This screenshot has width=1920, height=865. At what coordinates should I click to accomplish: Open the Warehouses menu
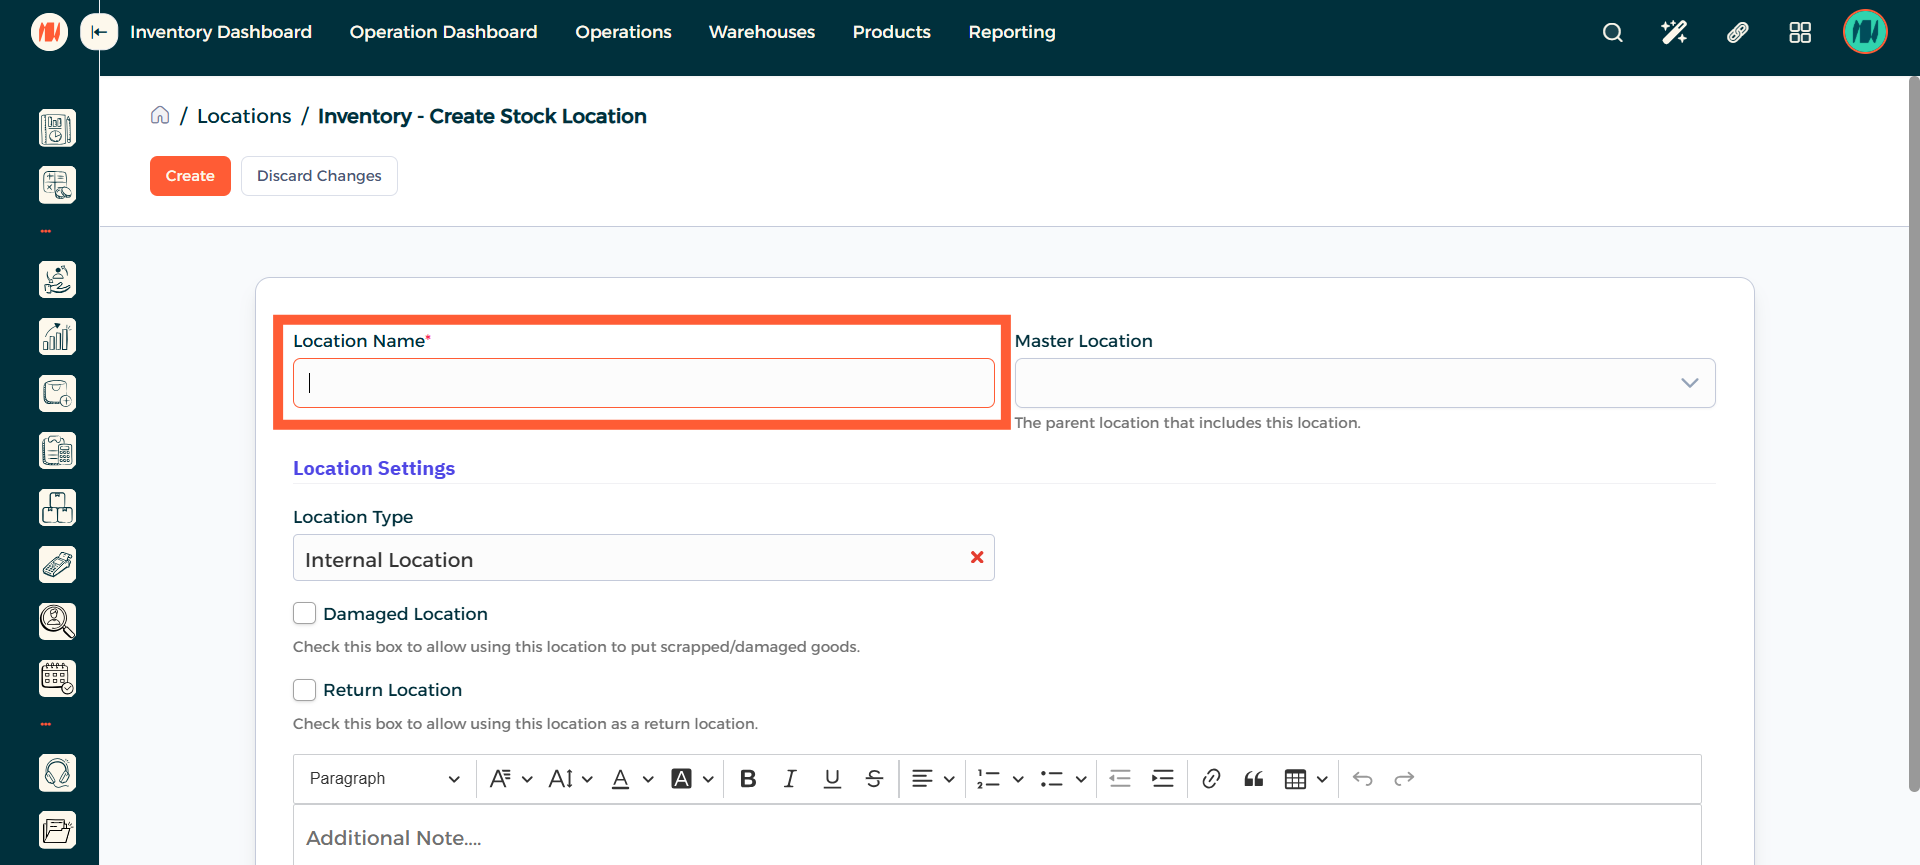761,32
